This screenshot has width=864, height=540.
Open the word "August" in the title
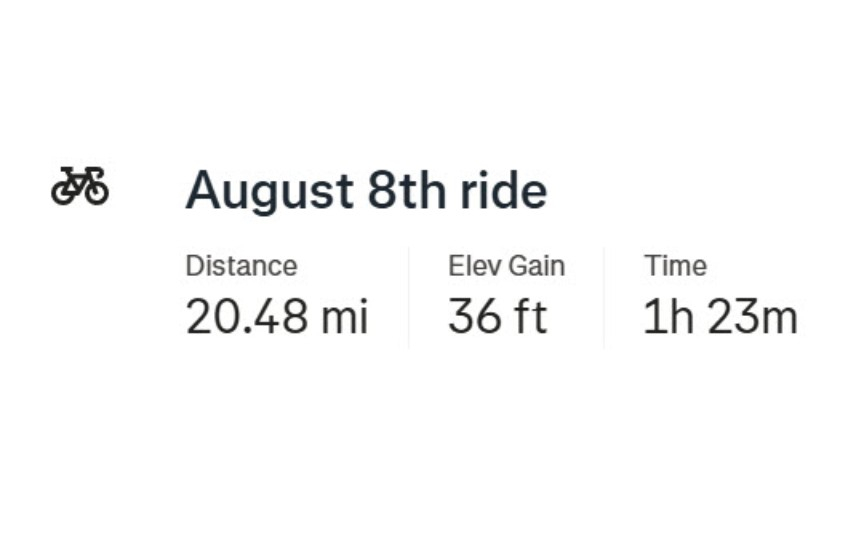(x=269, y=192)
